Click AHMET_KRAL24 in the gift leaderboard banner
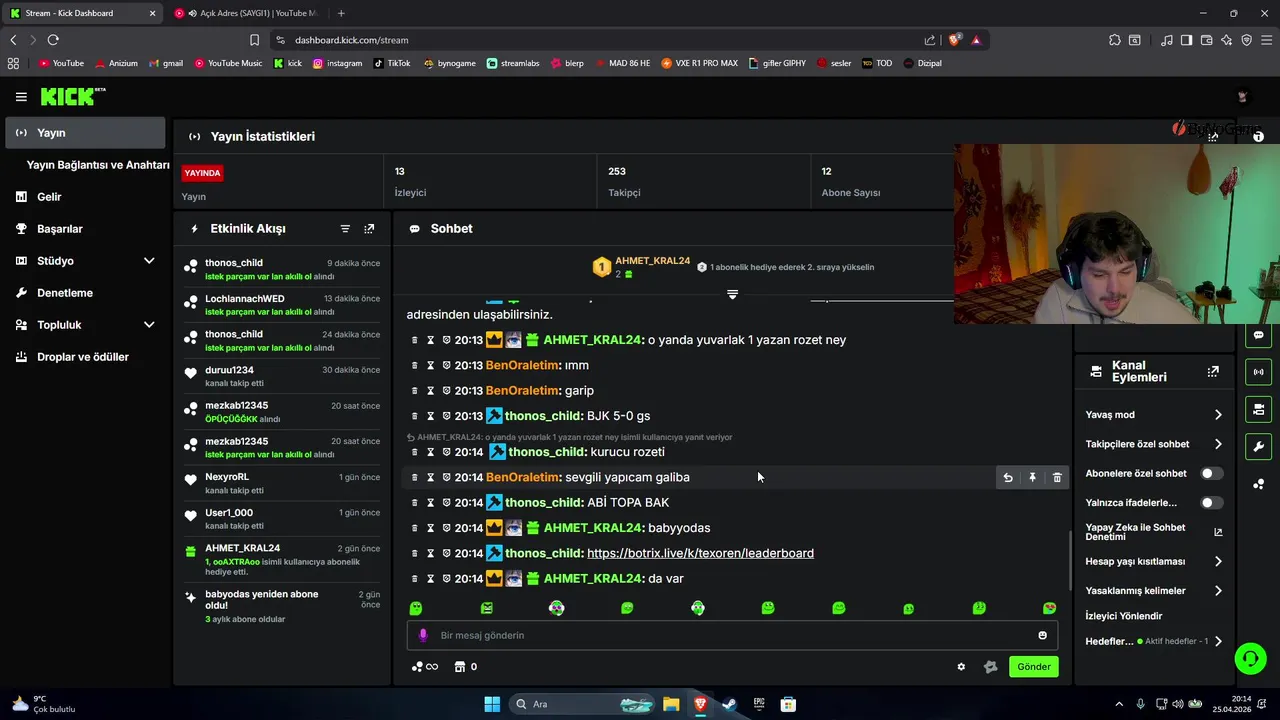 click(x=652, y=261)
